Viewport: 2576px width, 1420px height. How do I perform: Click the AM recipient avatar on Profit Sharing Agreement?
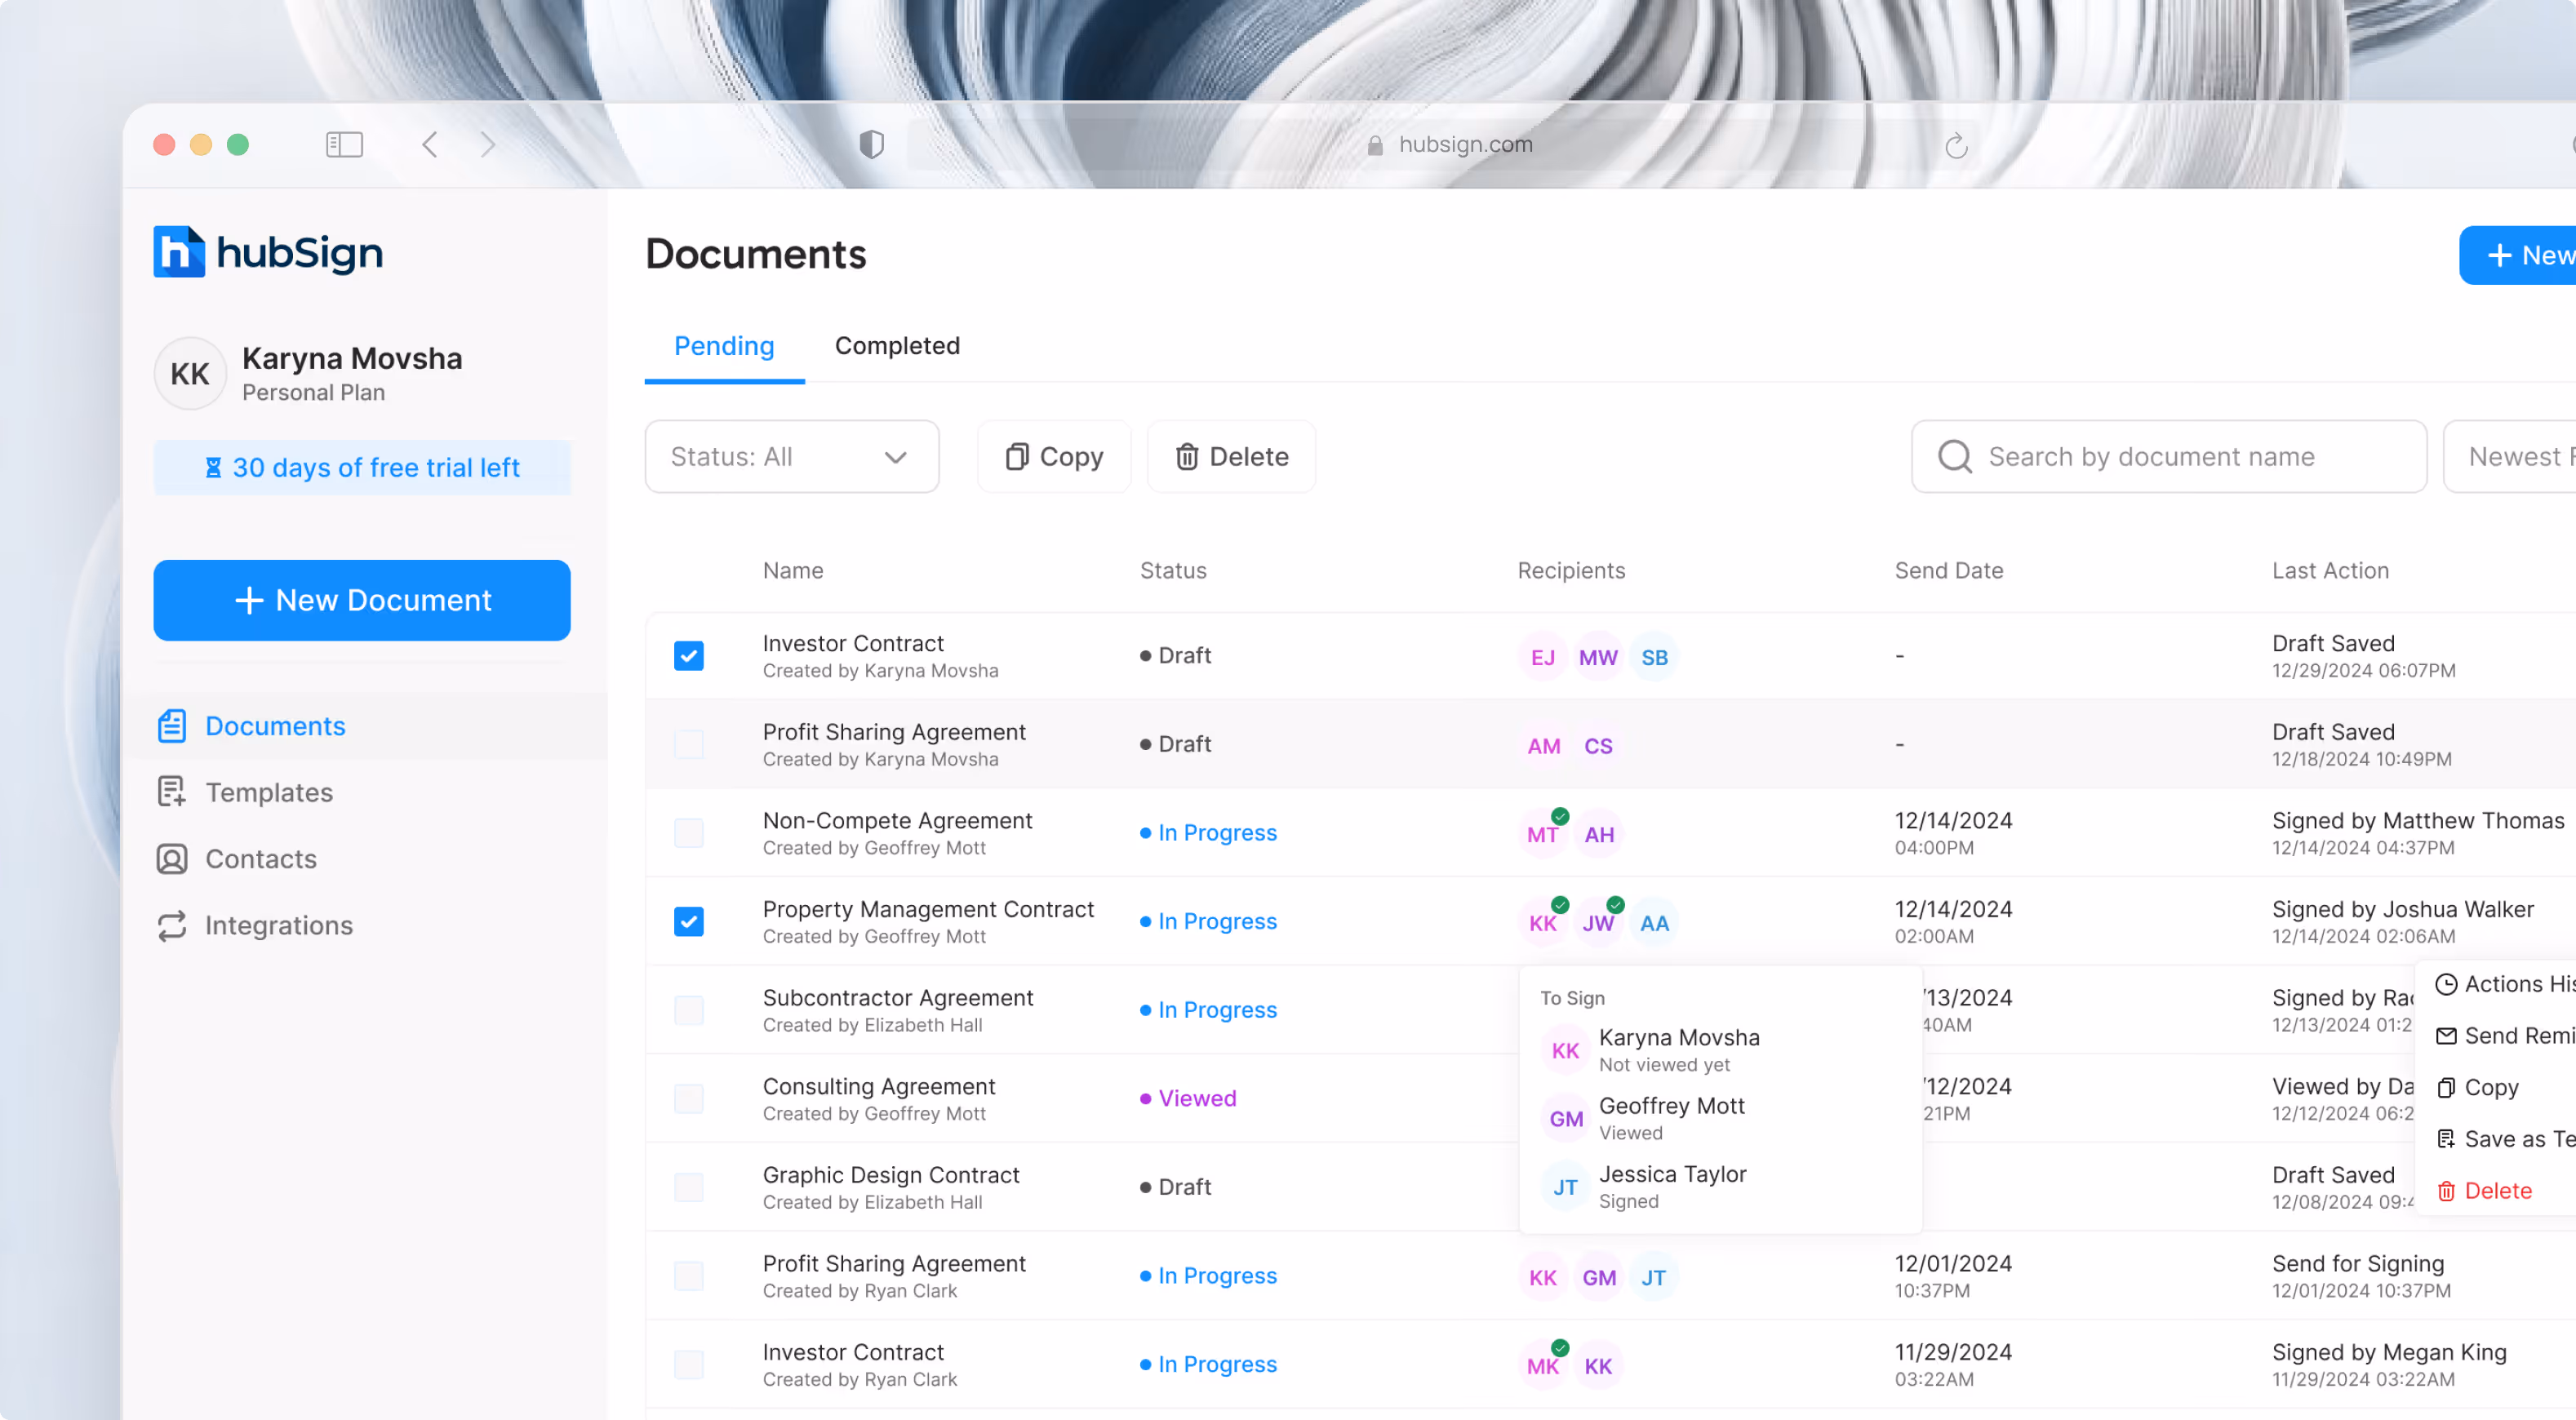[1542, 746]
